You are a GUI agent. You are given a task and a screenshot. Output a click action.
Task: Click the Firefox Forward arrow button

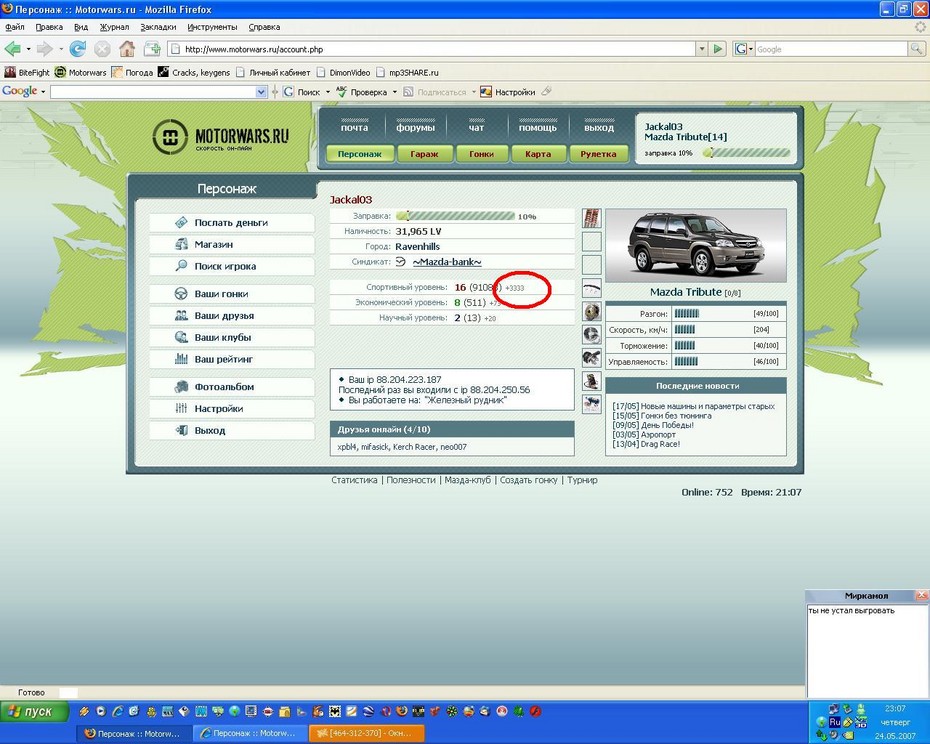(x=44, y=49)
